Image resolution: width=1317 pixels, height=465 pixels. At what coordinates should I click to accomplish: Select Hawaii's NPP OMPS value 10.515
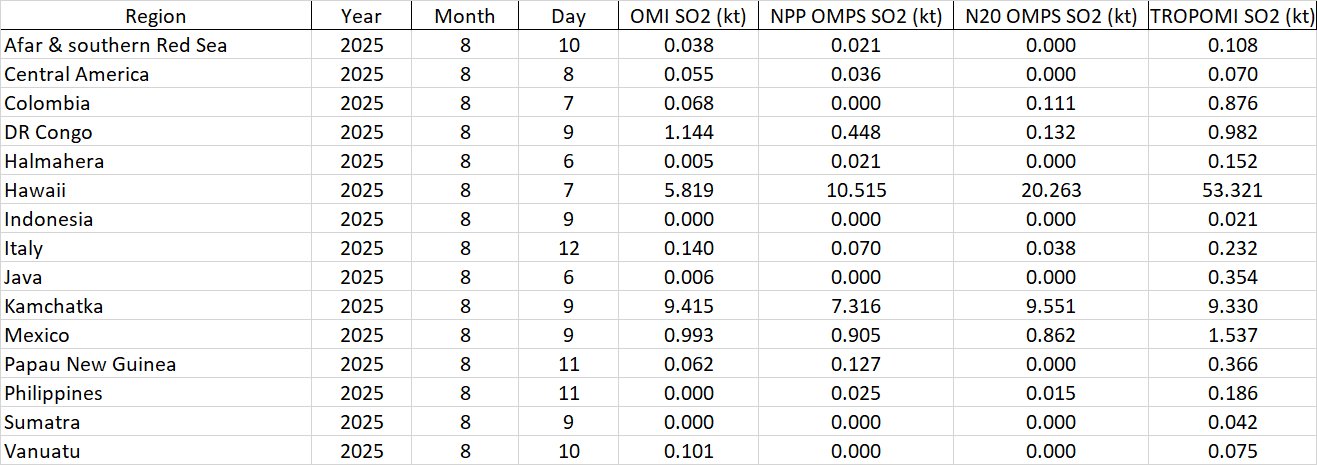coord(856,190)
